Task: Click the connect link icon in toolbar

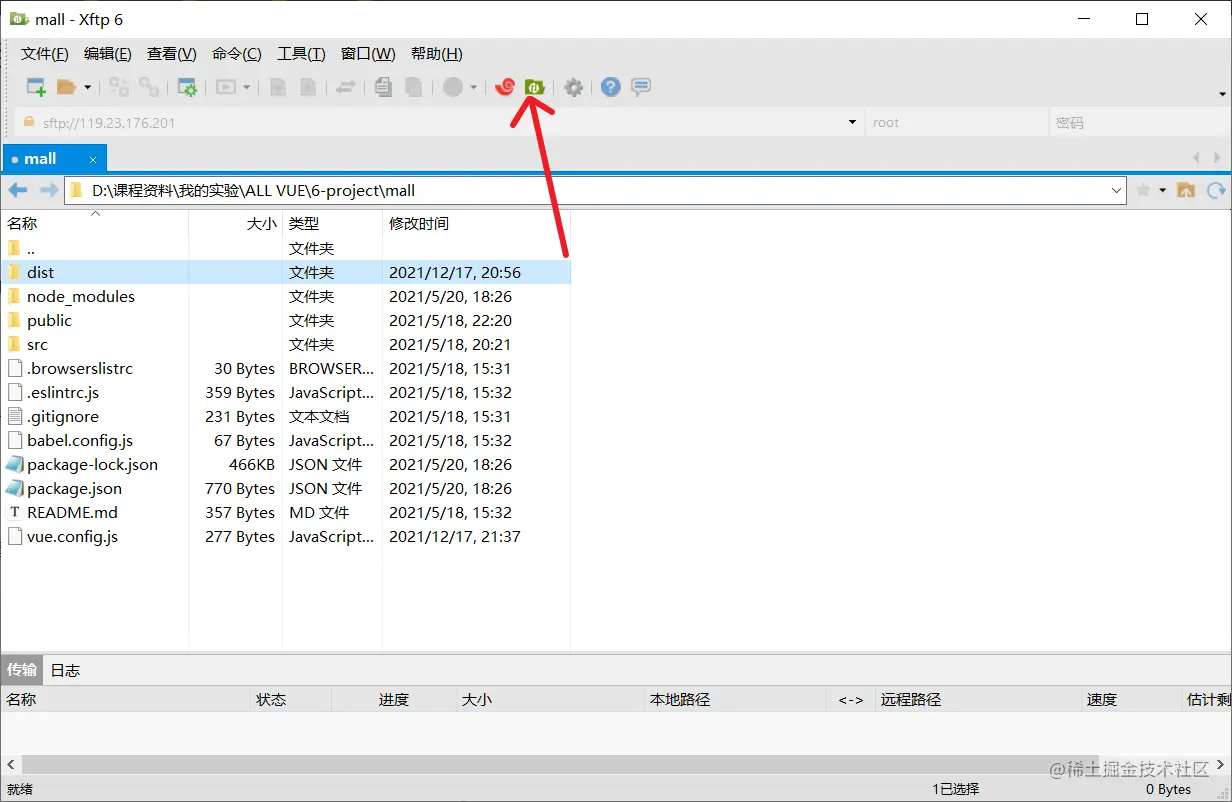Action: [x=119, y=87]
